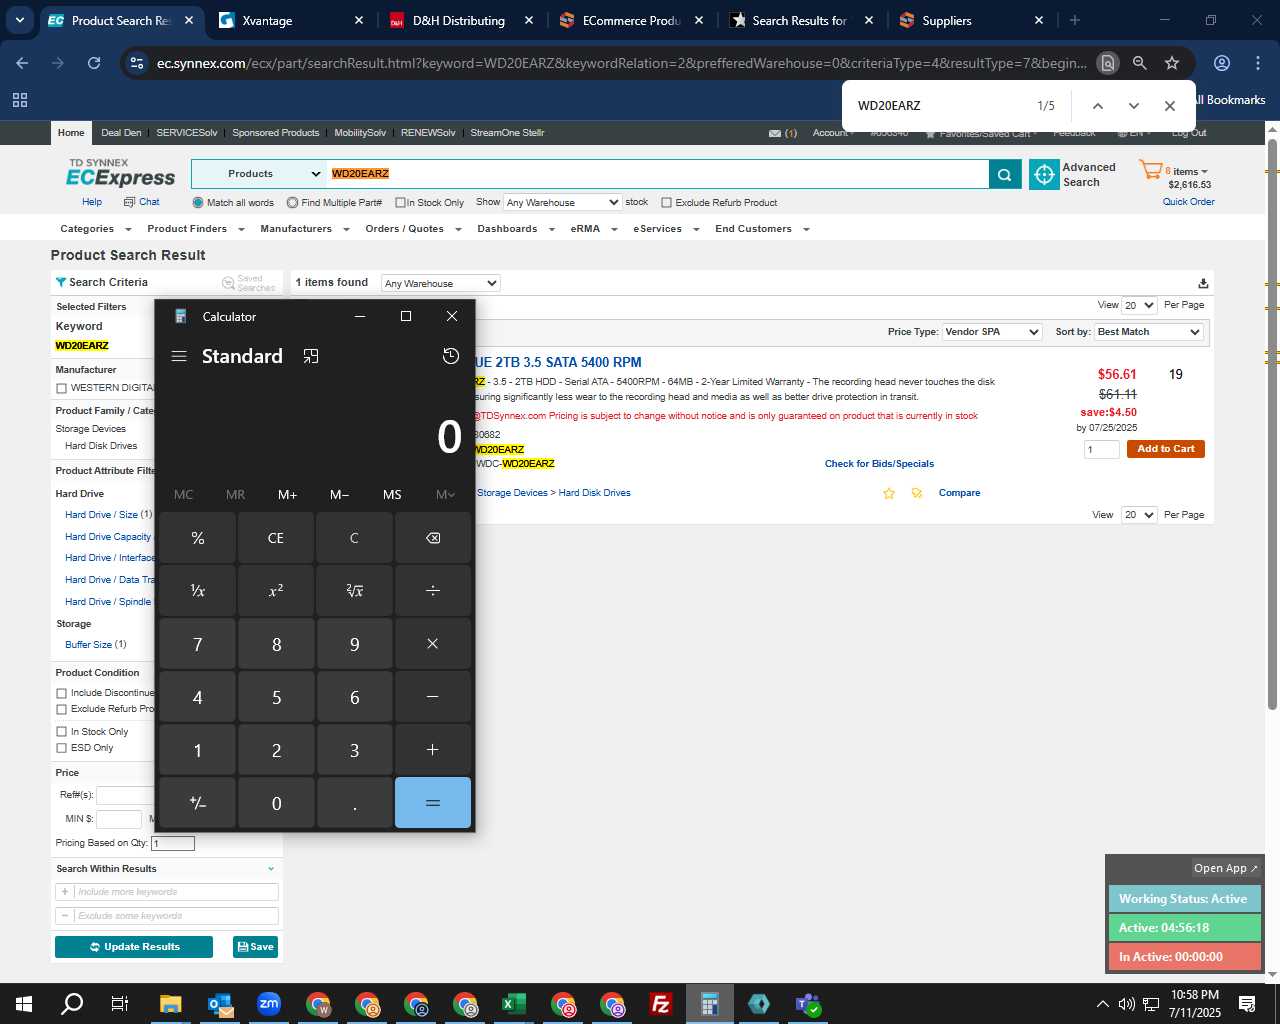Image resolution: width=1280 pixels, height=1024 pixels.
Task: Open FileZilla from the taskbar
Action: pos(661,1004)
